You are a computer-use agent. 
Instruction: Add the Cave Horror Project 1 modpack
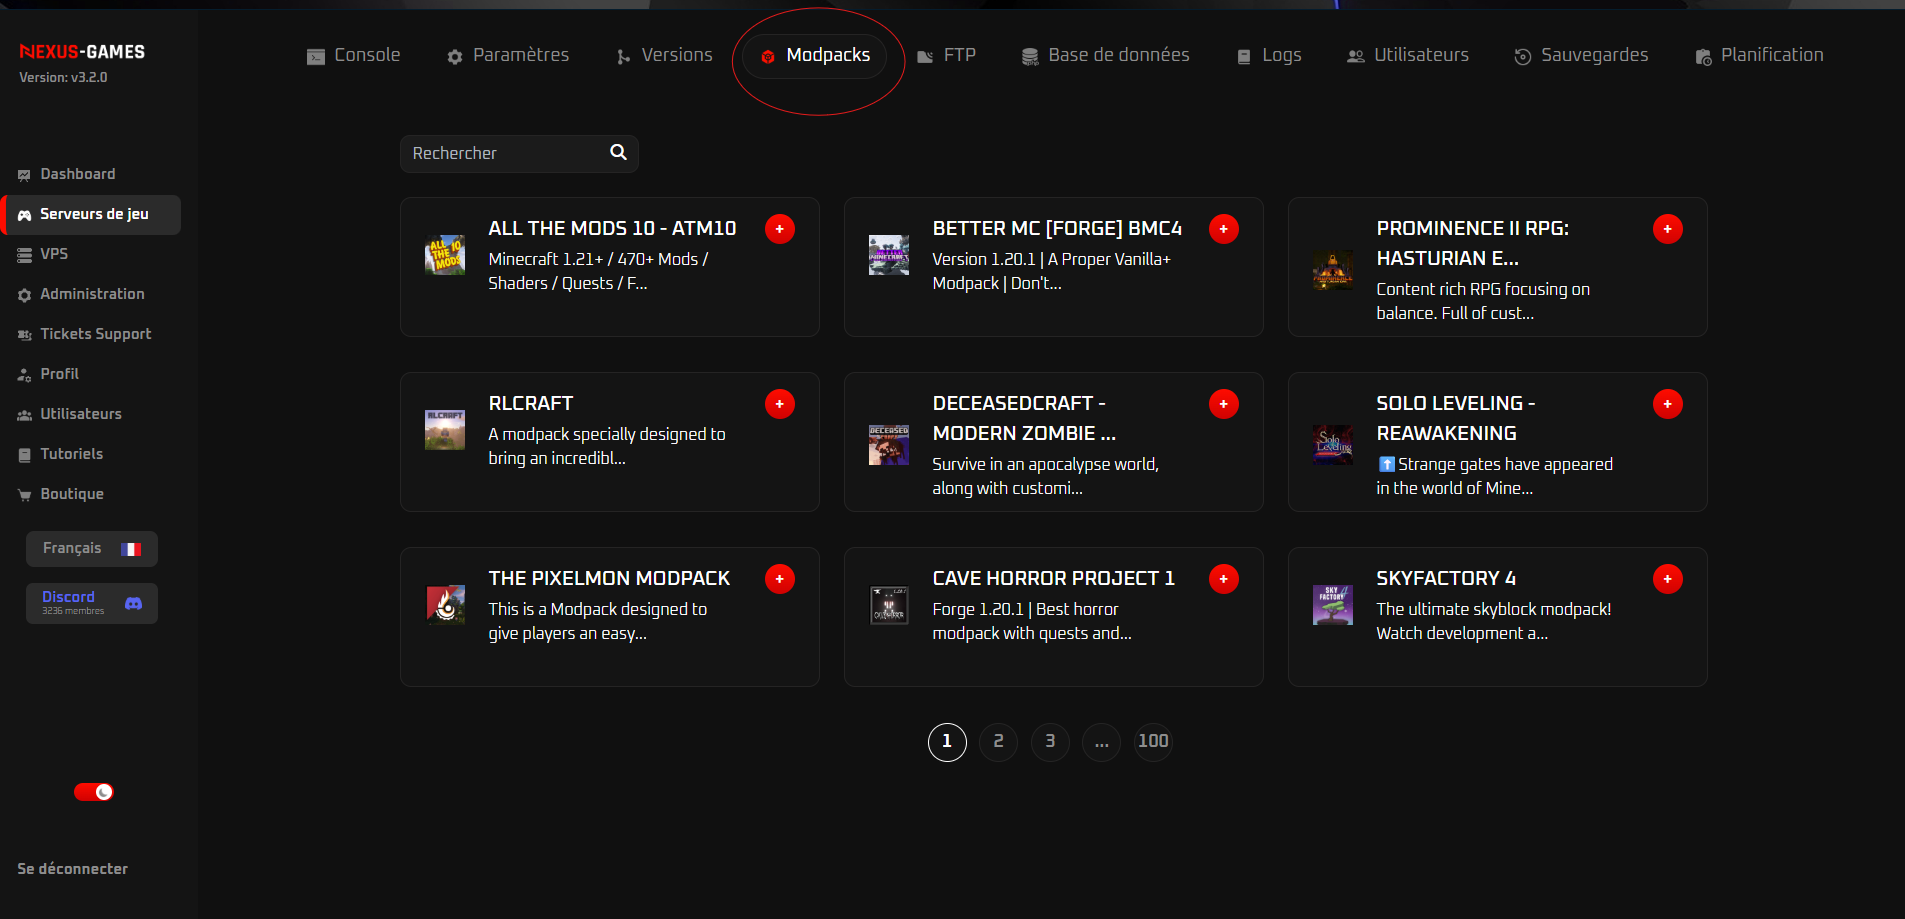[x=1224, y=579]
